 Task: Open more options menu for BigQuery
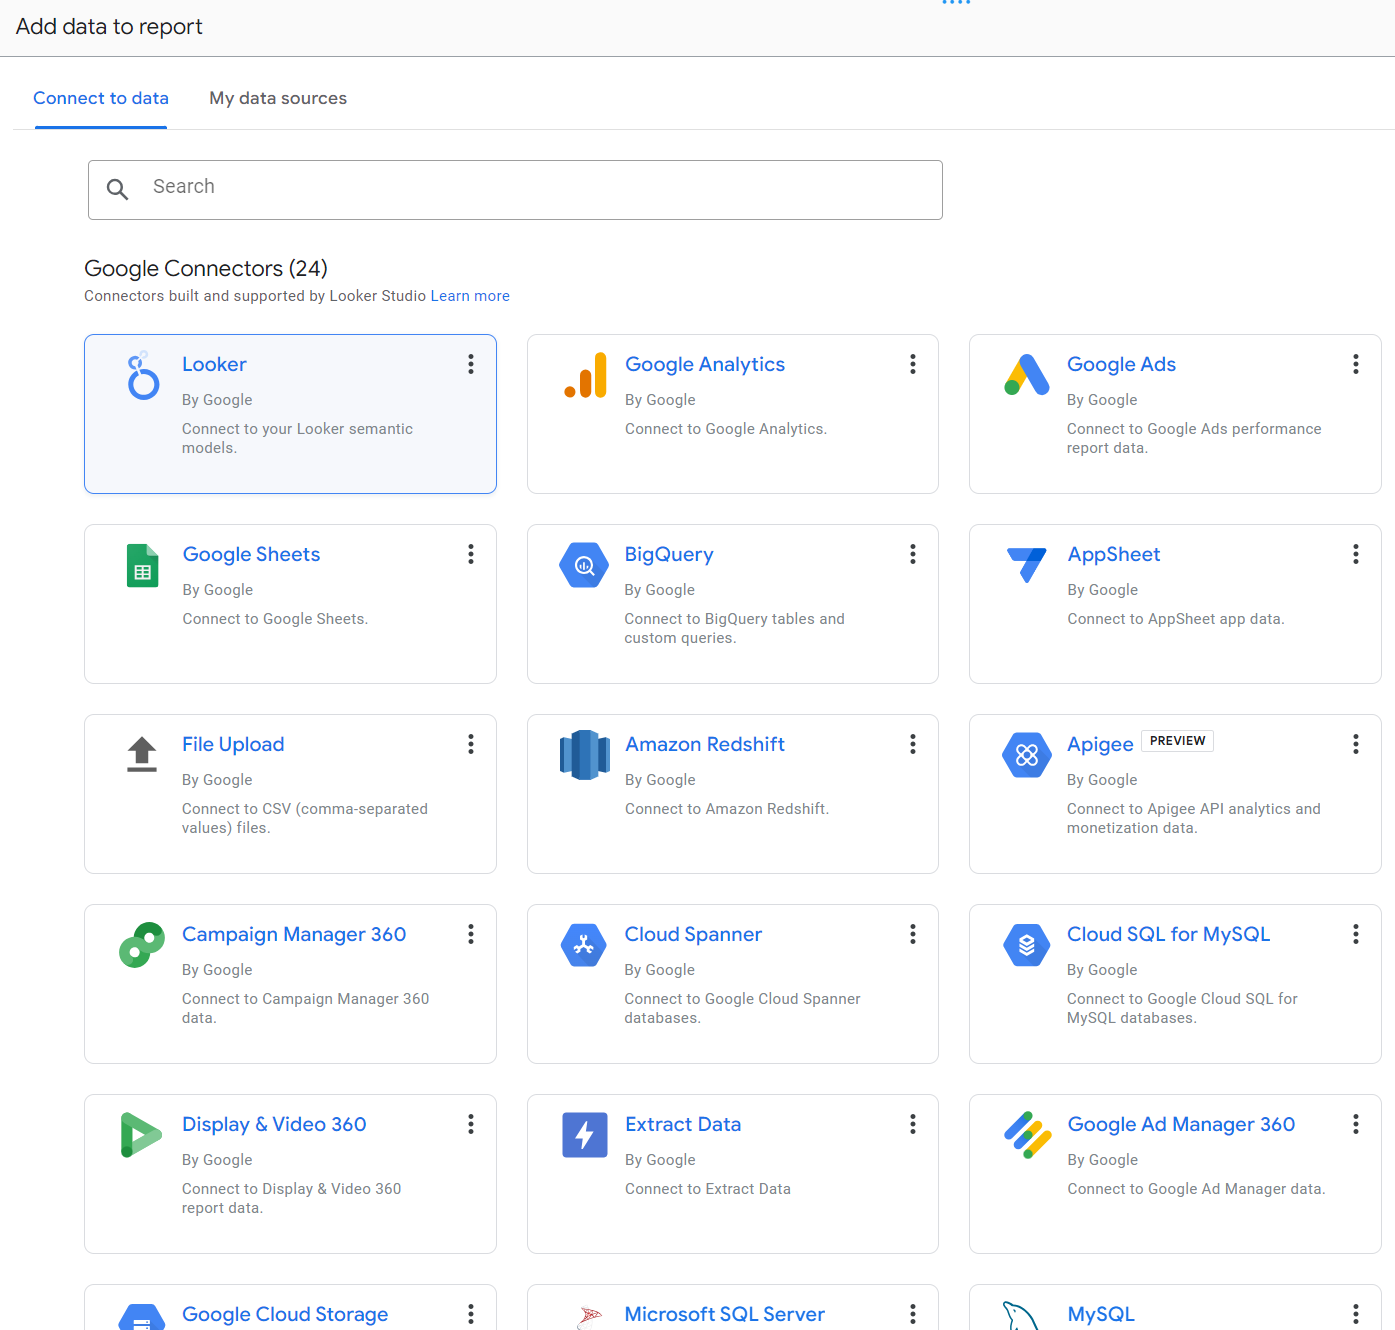tap(913, 554)
